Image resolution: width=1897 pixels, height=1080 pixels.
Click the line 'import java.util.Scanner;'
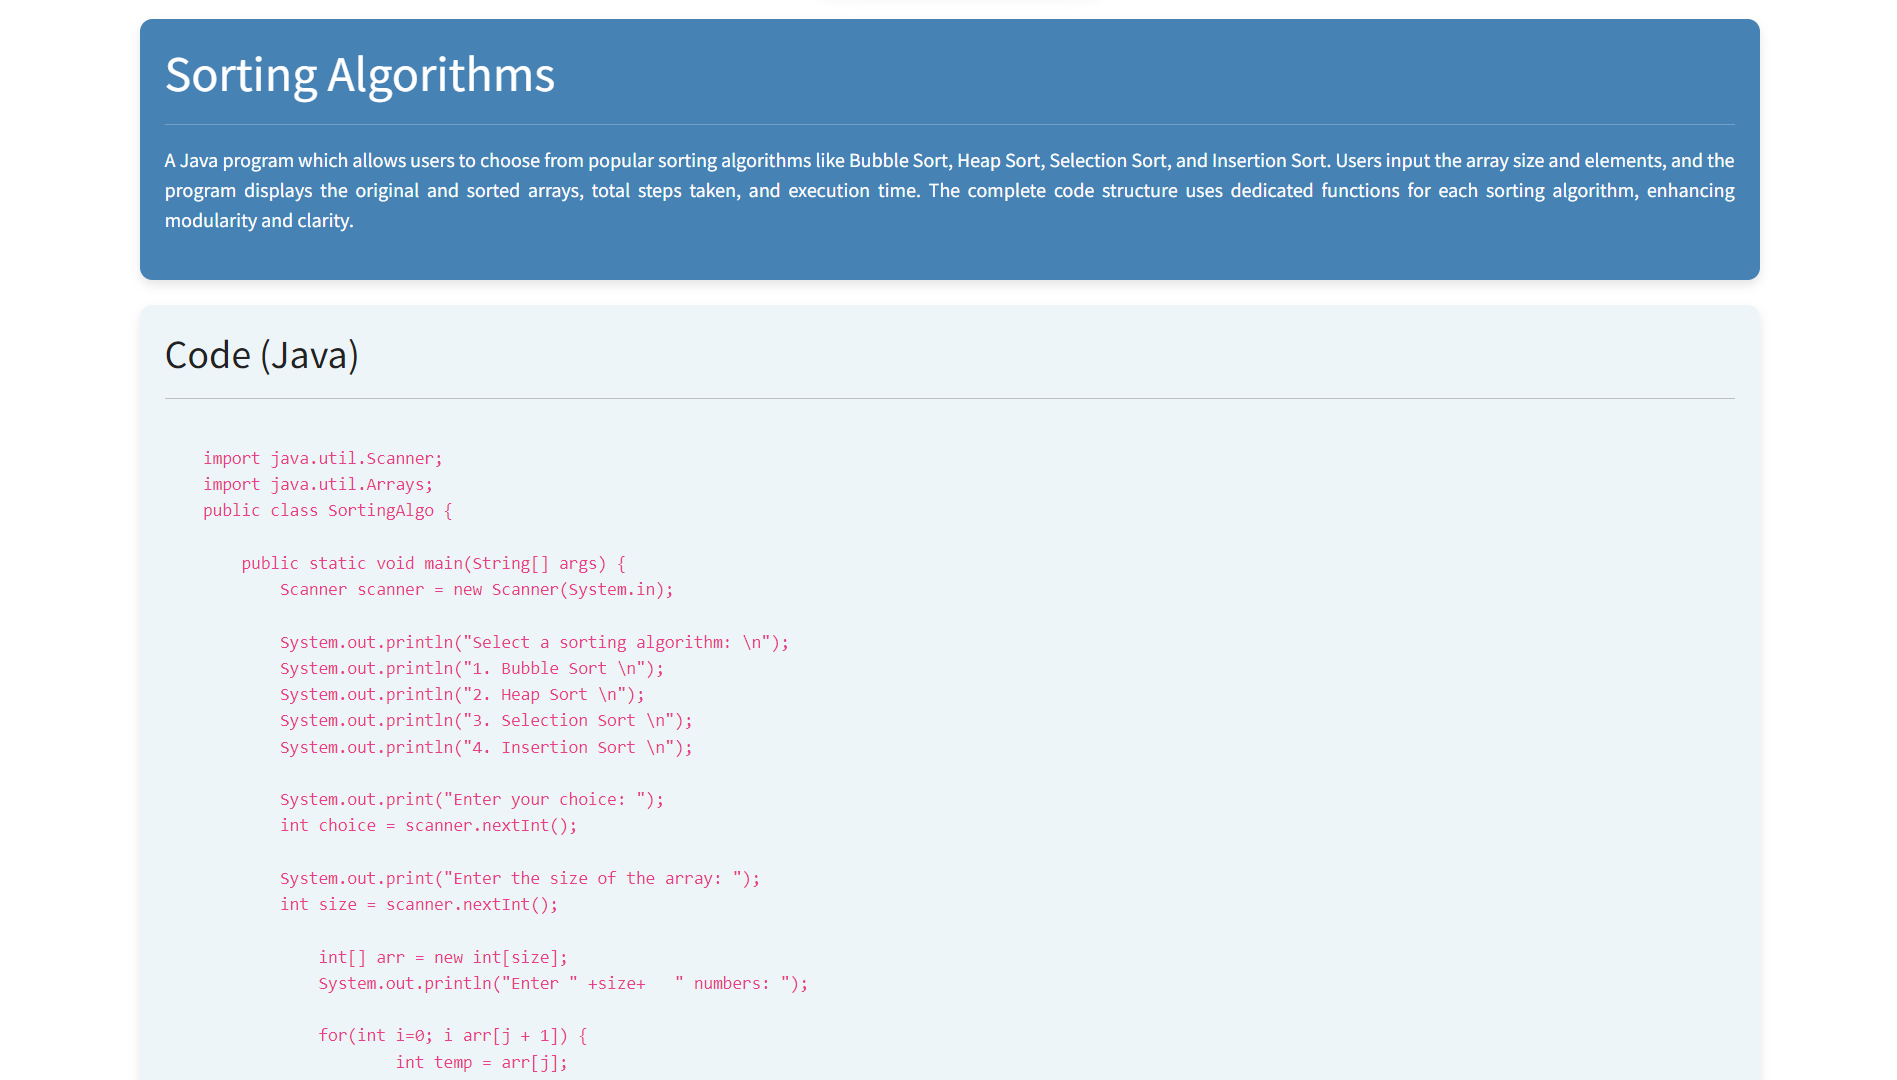click(322, 458)
